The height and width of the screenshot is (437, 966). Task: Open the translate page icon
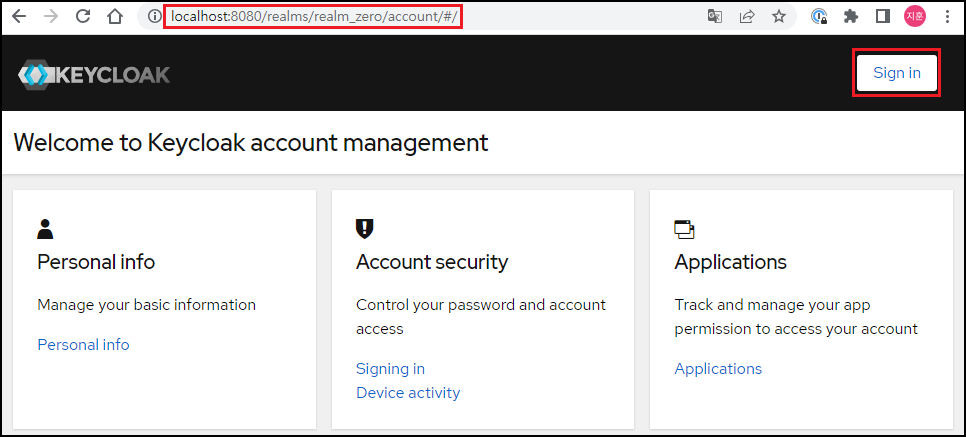(x=715, y=17)
